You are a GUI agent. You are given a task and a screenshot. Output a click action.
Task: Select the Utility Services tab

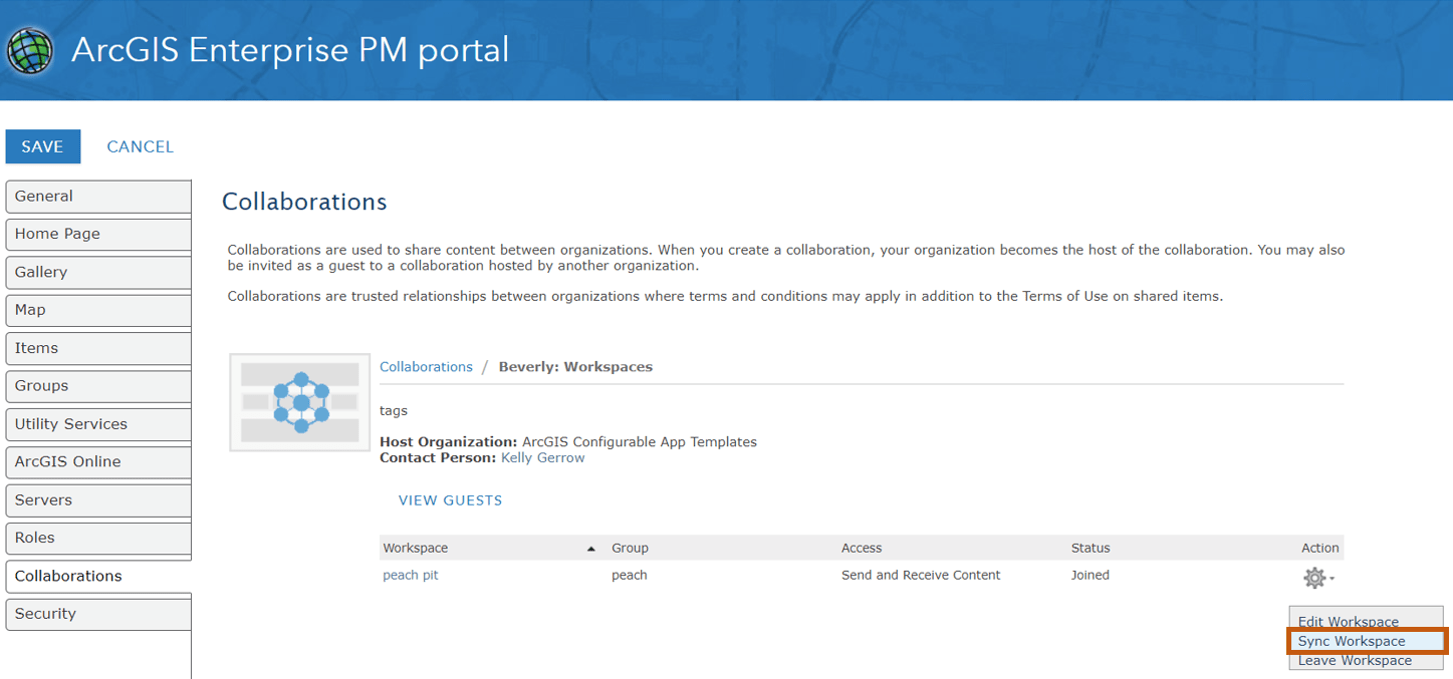[98, 424]
